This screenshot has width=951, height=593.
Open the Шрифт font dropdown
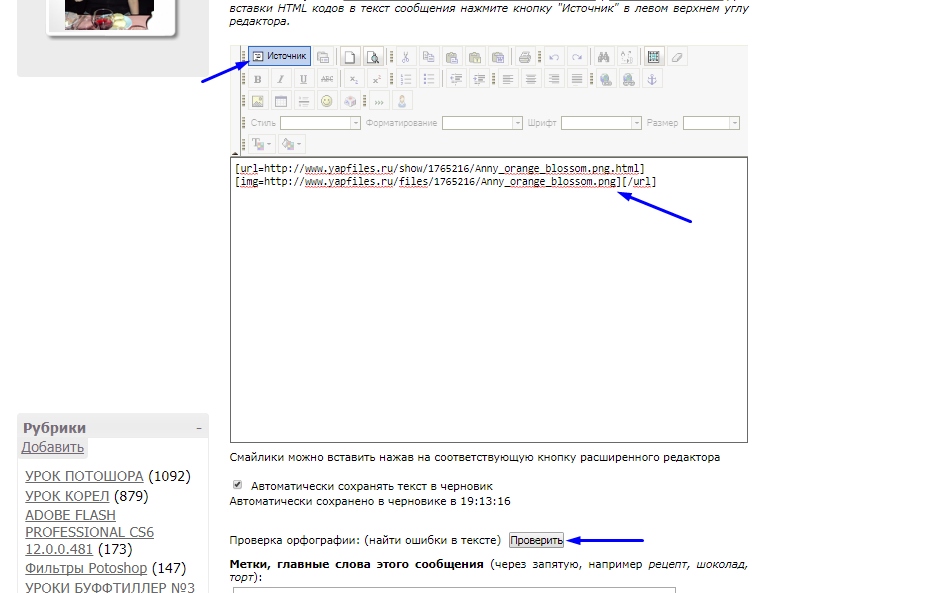(x=600, y=123)
